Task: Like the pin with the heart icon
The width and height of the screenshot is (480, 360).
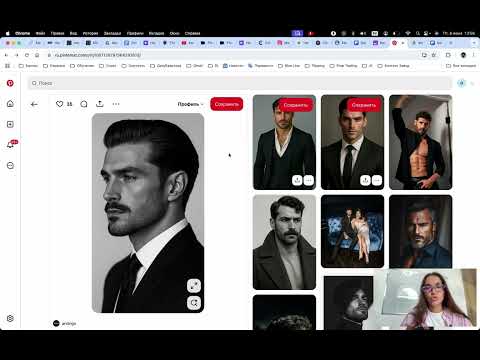Action: point(60,104)
